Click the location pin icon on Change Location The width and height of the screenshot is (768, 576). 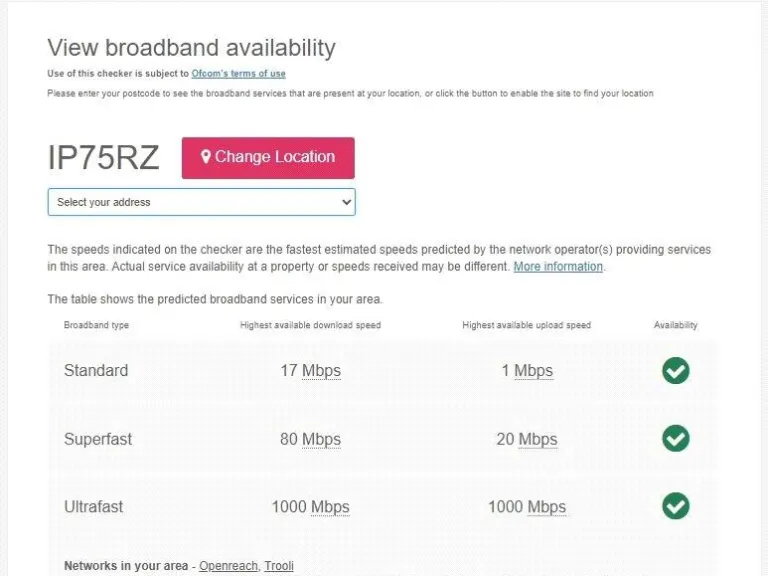206,157
